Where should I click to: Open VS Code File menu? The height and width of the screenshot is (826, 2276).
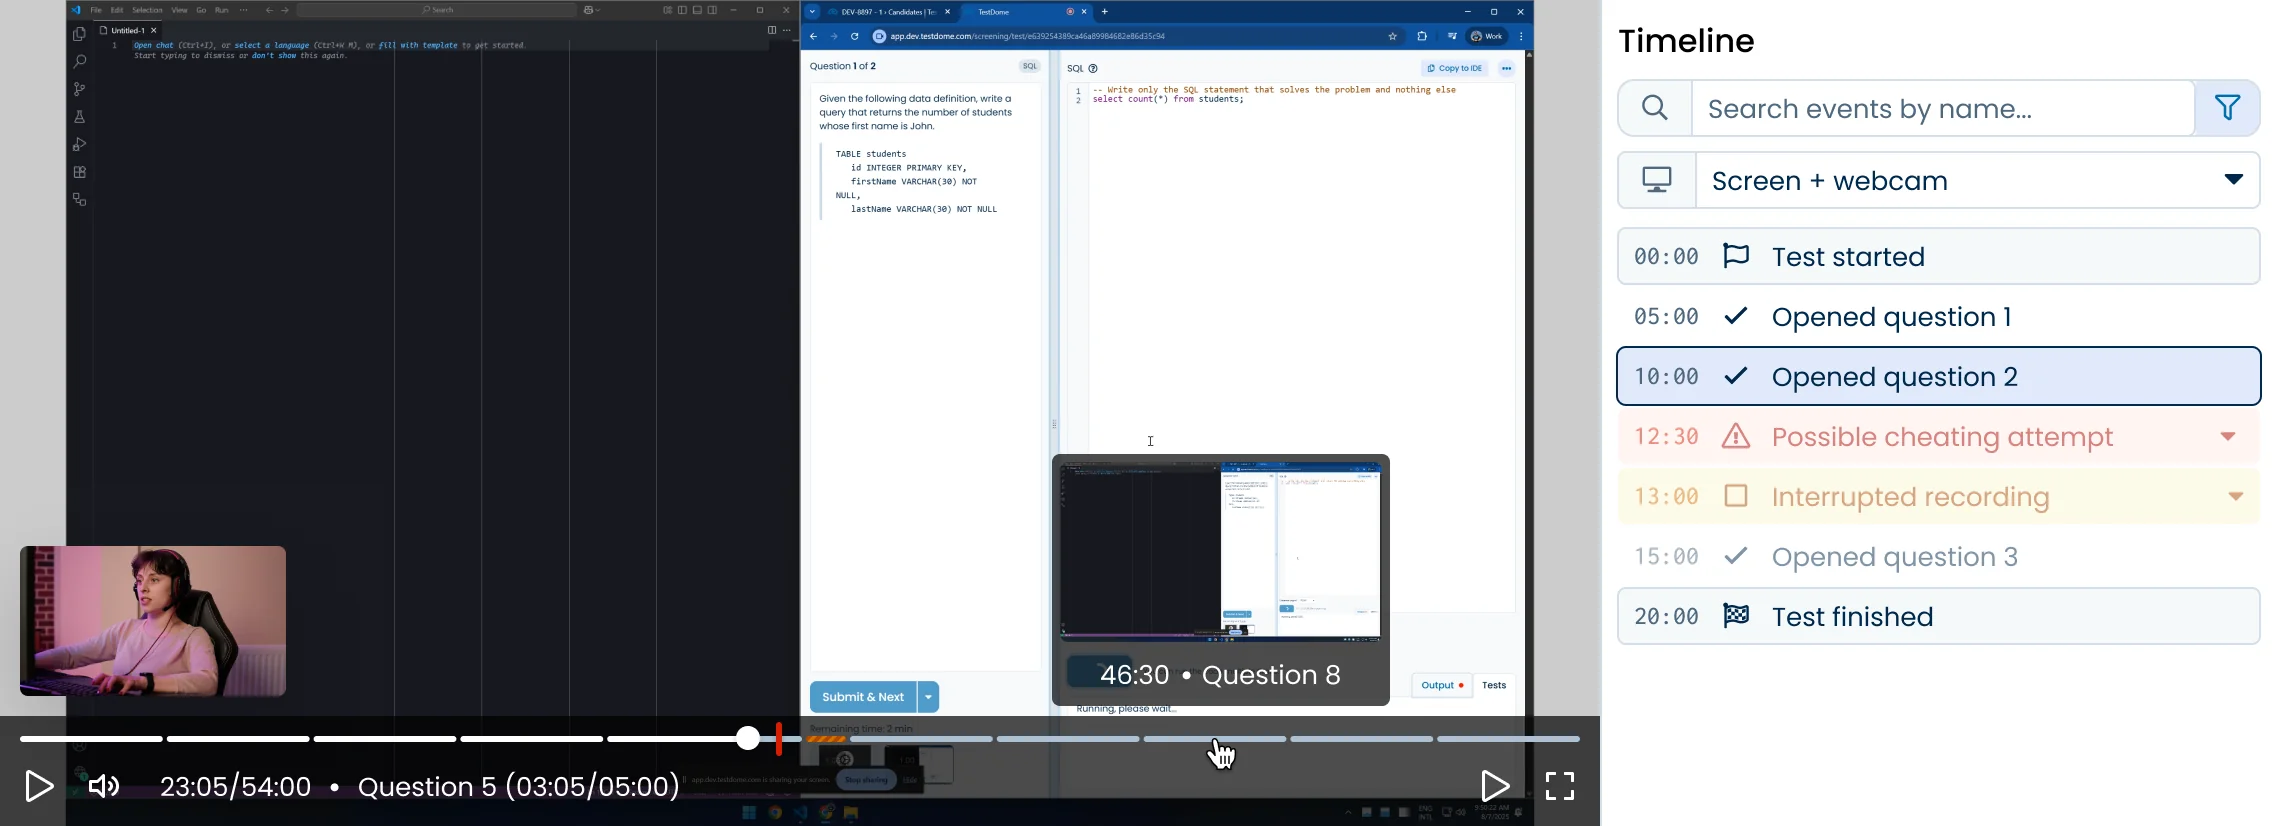96,10
